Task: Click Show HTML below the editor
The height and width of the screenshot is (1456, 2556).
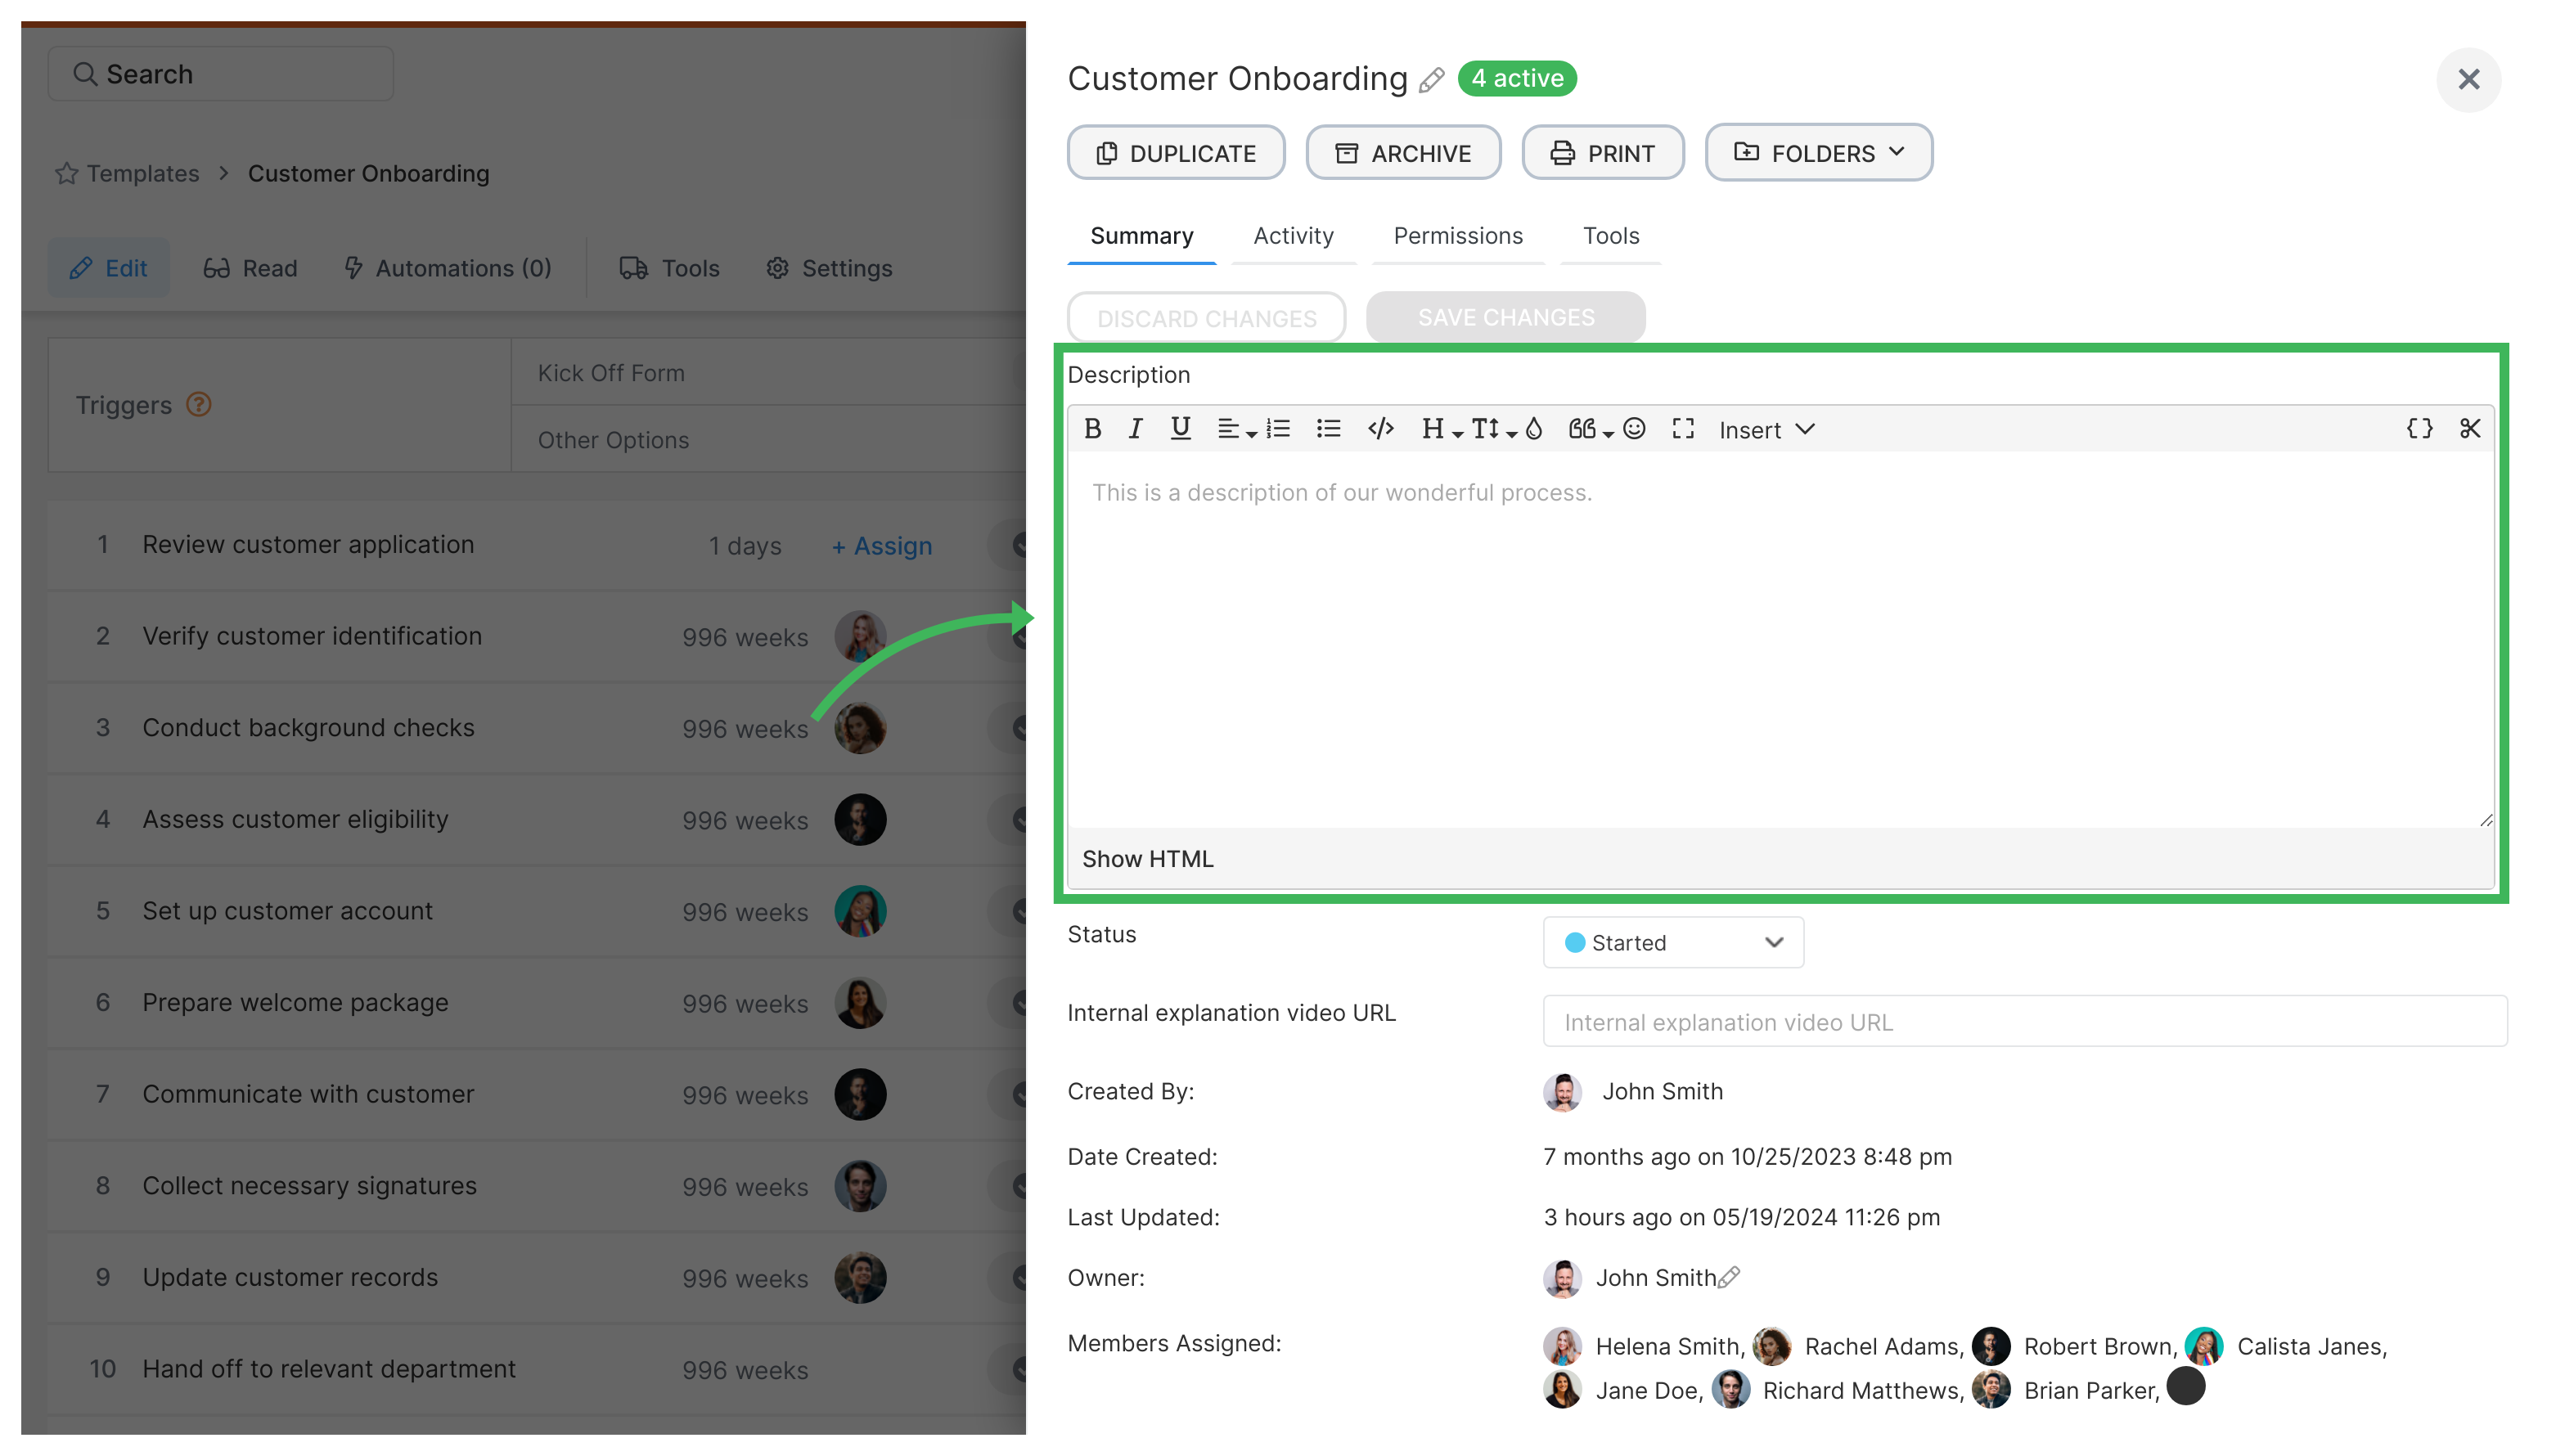Action: (1147, 858)
